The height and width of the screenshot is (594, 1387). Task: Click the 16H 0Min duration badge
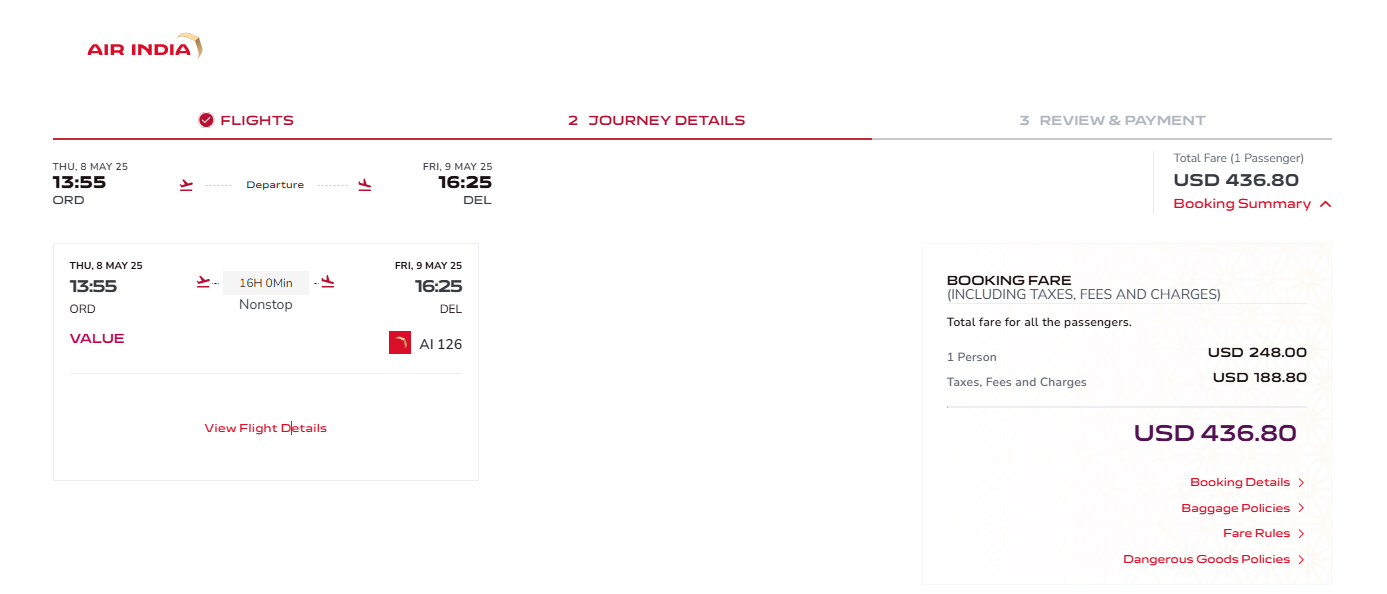(x=266, y=283)
